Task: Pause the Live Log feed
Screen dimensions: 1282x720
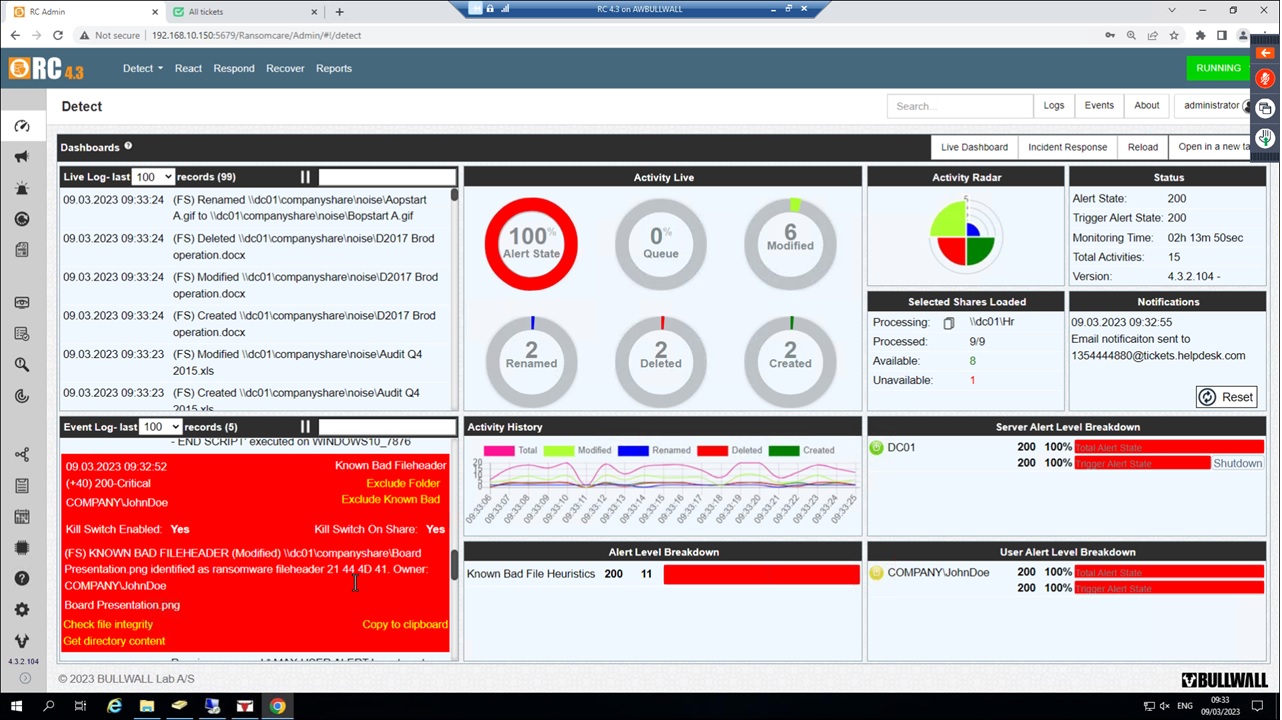Action: point(305,177)
